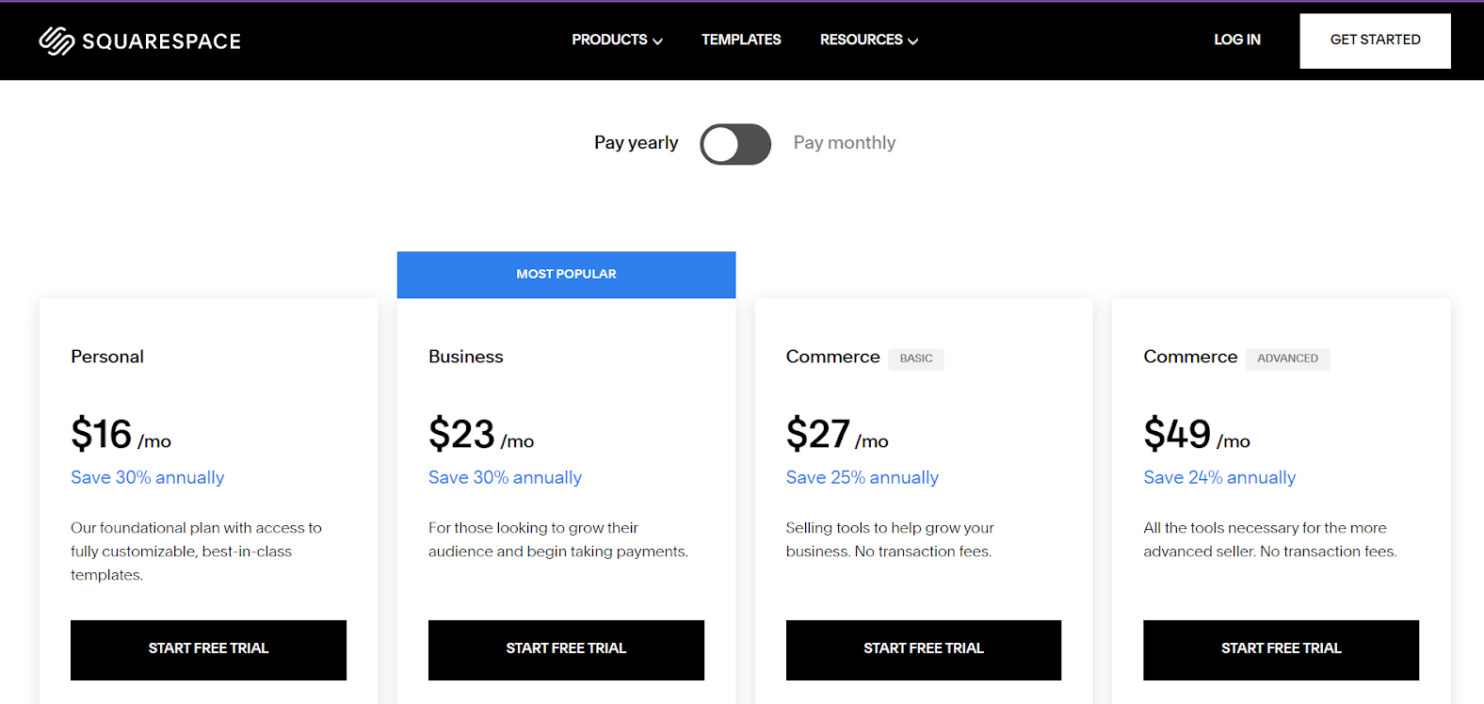Image resolution: width=1484 pixels, height=704 pixels.
Task: Expand the RESOURCES dropdown
Action: click(x=861, y=40)
